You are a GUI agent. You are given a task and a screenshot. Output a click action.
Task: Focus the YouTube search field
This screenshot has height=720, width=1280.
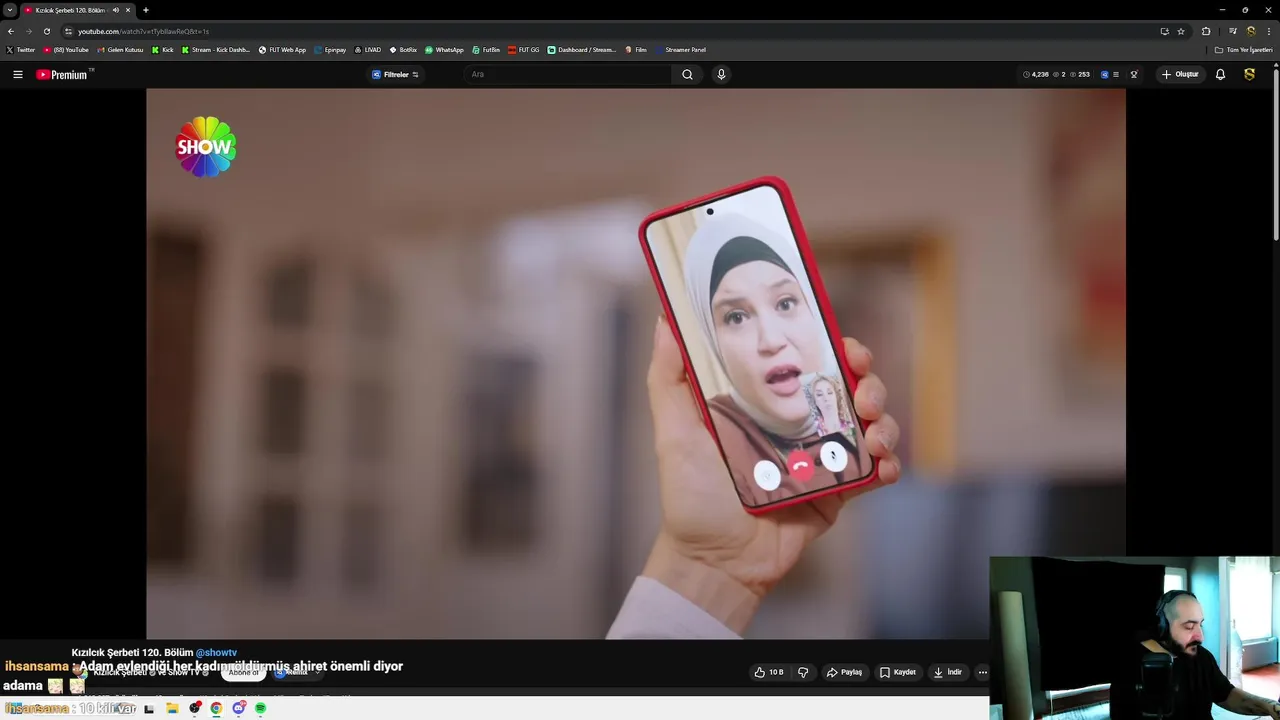pyautogui.click(x=570, y=74)
